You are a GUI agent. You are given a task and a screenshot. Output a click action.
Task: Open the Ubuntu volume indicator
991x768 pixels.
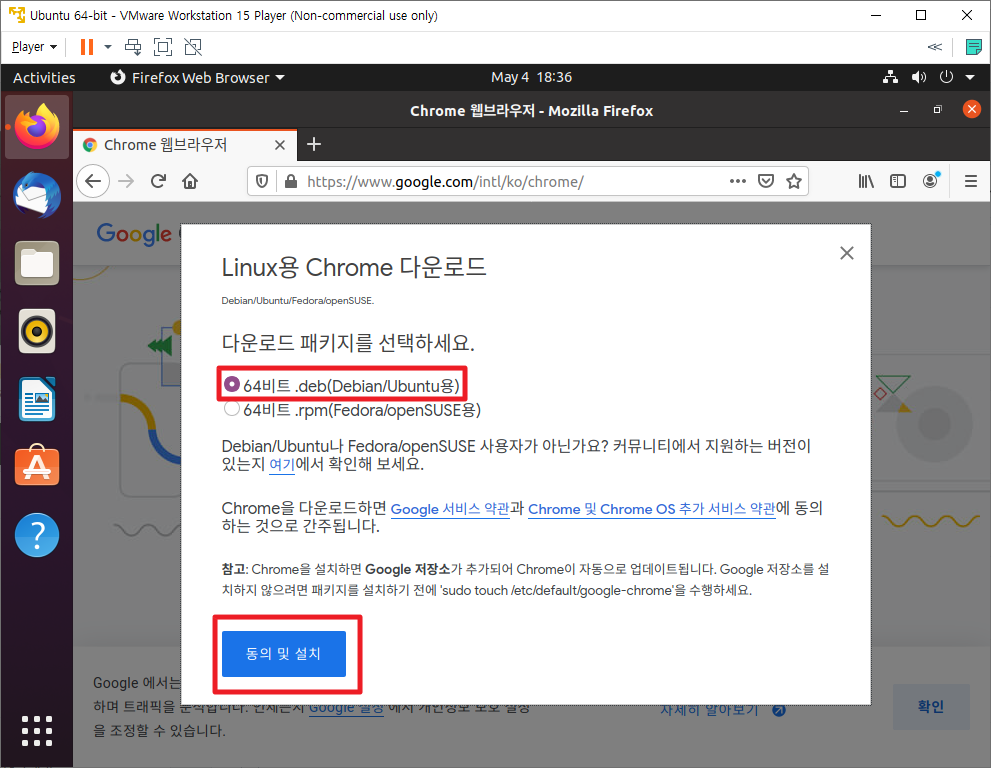(x=918, y=77)
